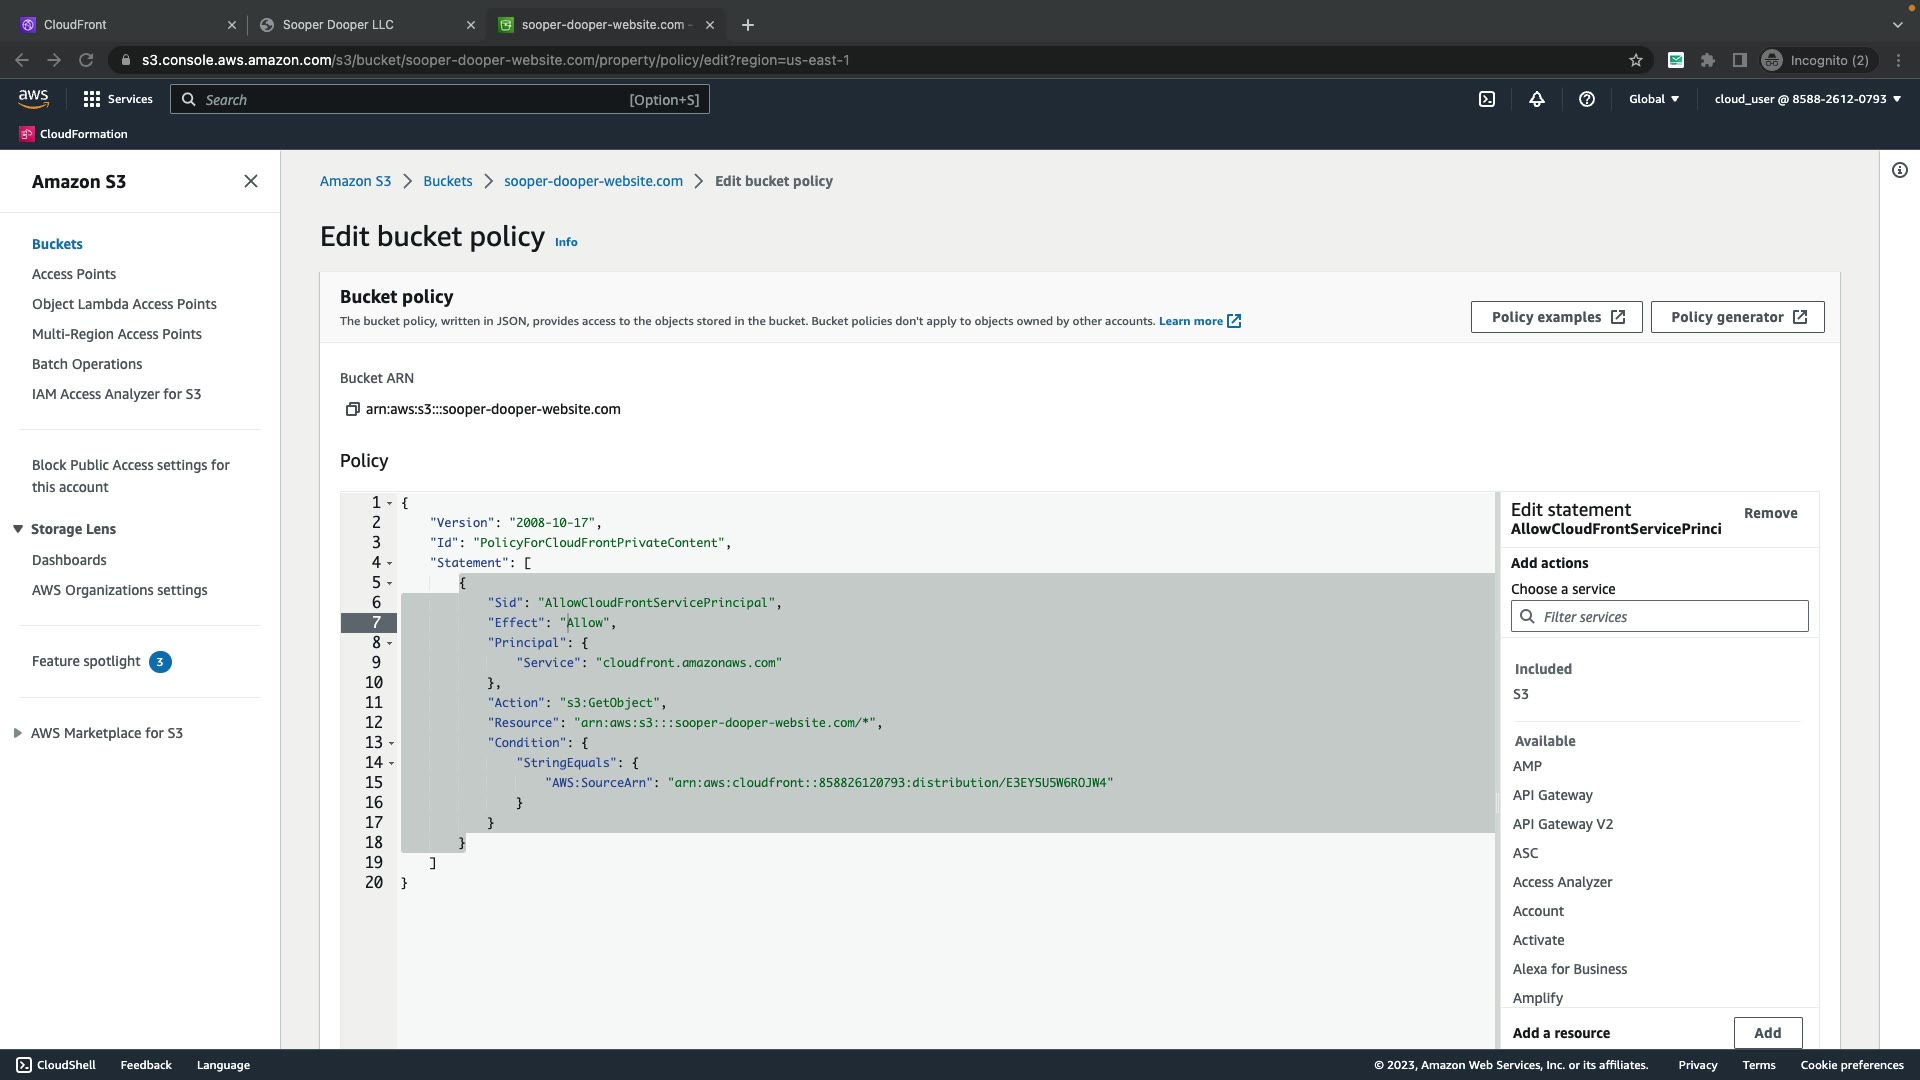The height and width of the screenshot is (1080, 1920).
Task: Fold the code block at line 13
Action: coord(391,743)
